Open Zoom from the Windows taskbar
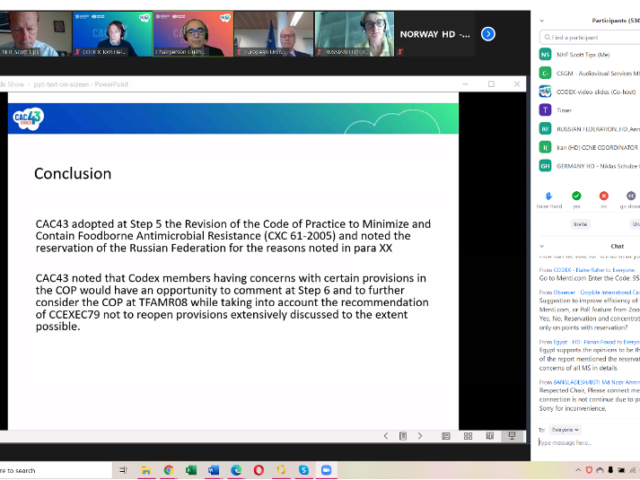The image size is (640, 480). [x=326, y=470]
